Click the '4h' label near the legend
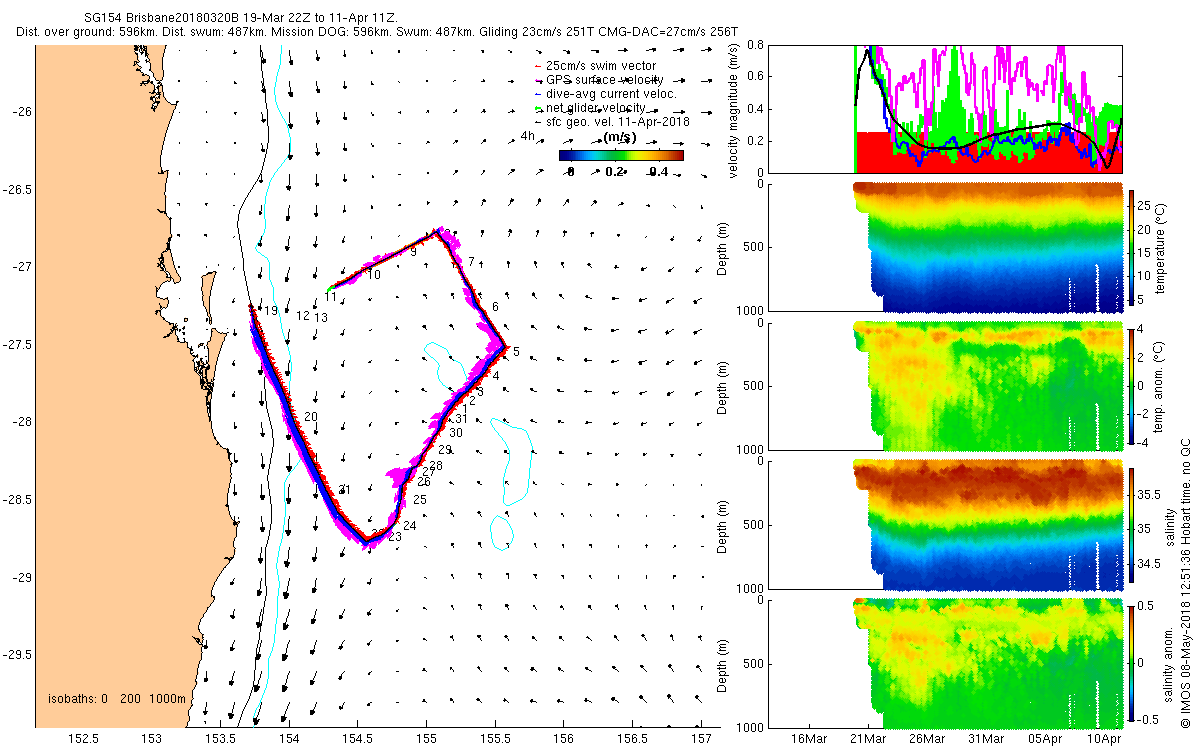 coord(527,136)
